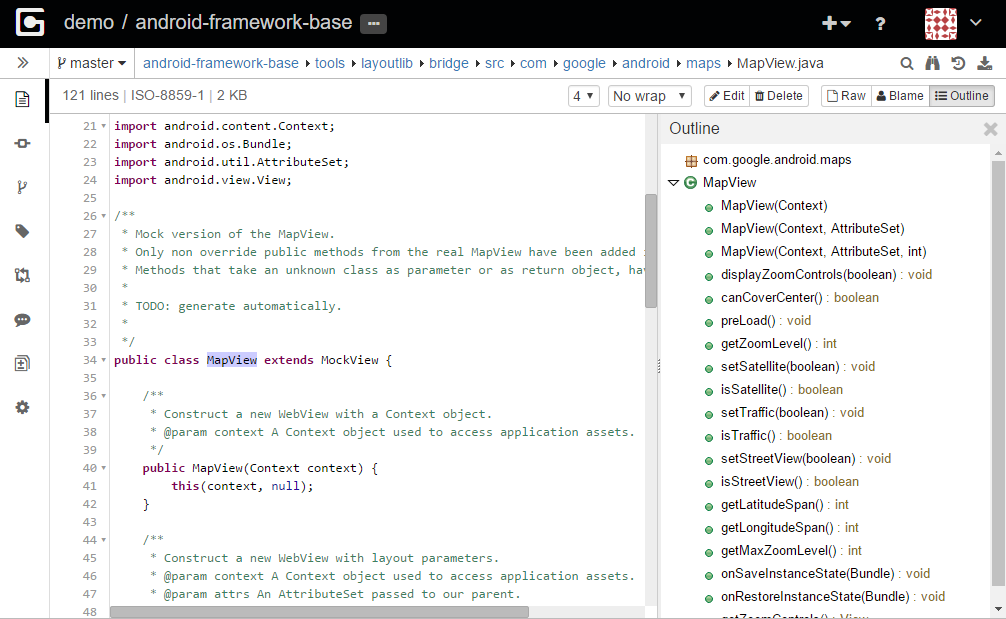Click the code editor vertical scrollbar thumb
Image resolution: width=1006 pixels, height=619 pixels.
coord(651,251)
